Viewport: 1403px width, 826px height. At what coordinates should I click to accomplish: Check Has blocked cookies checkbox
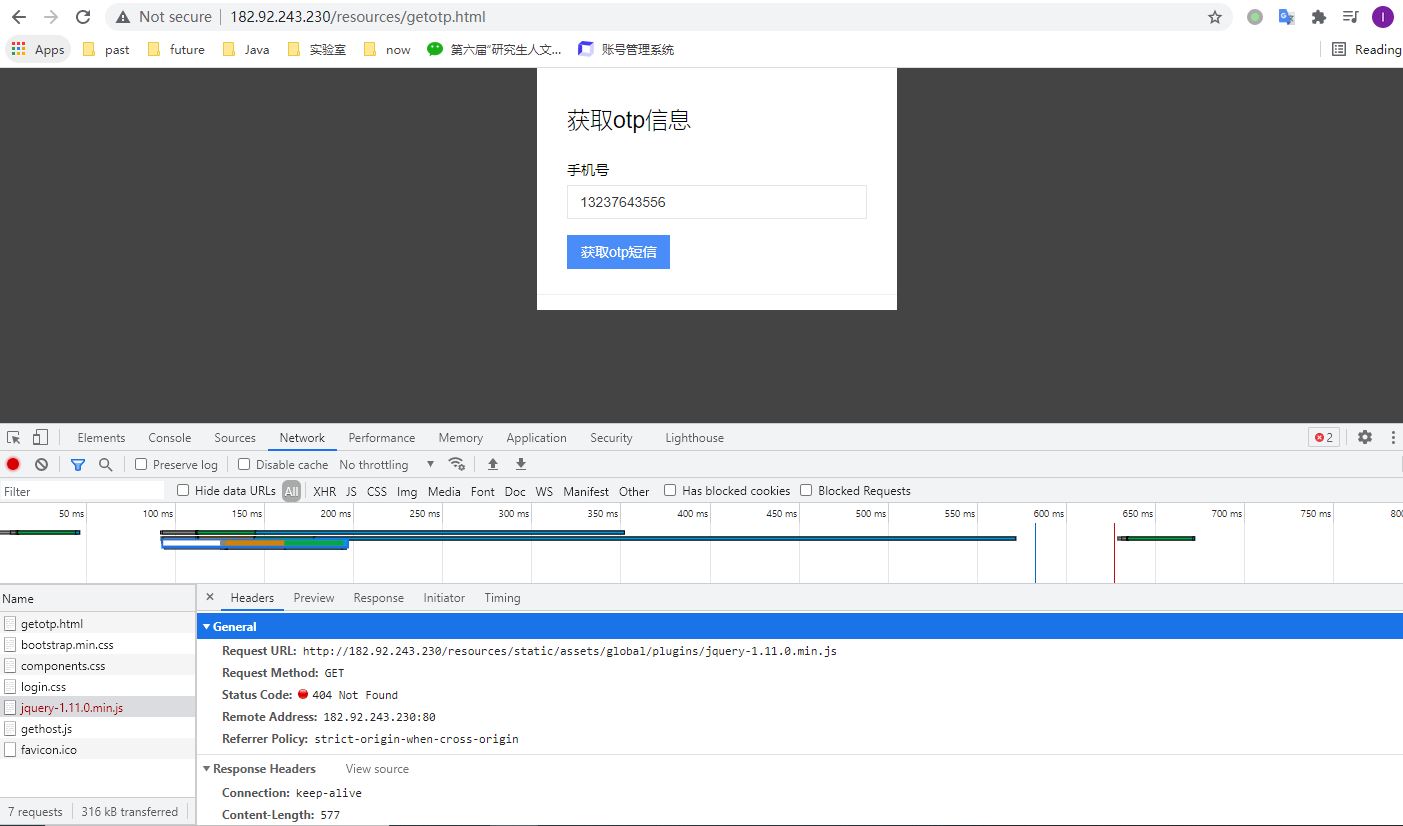click(670, 490)
